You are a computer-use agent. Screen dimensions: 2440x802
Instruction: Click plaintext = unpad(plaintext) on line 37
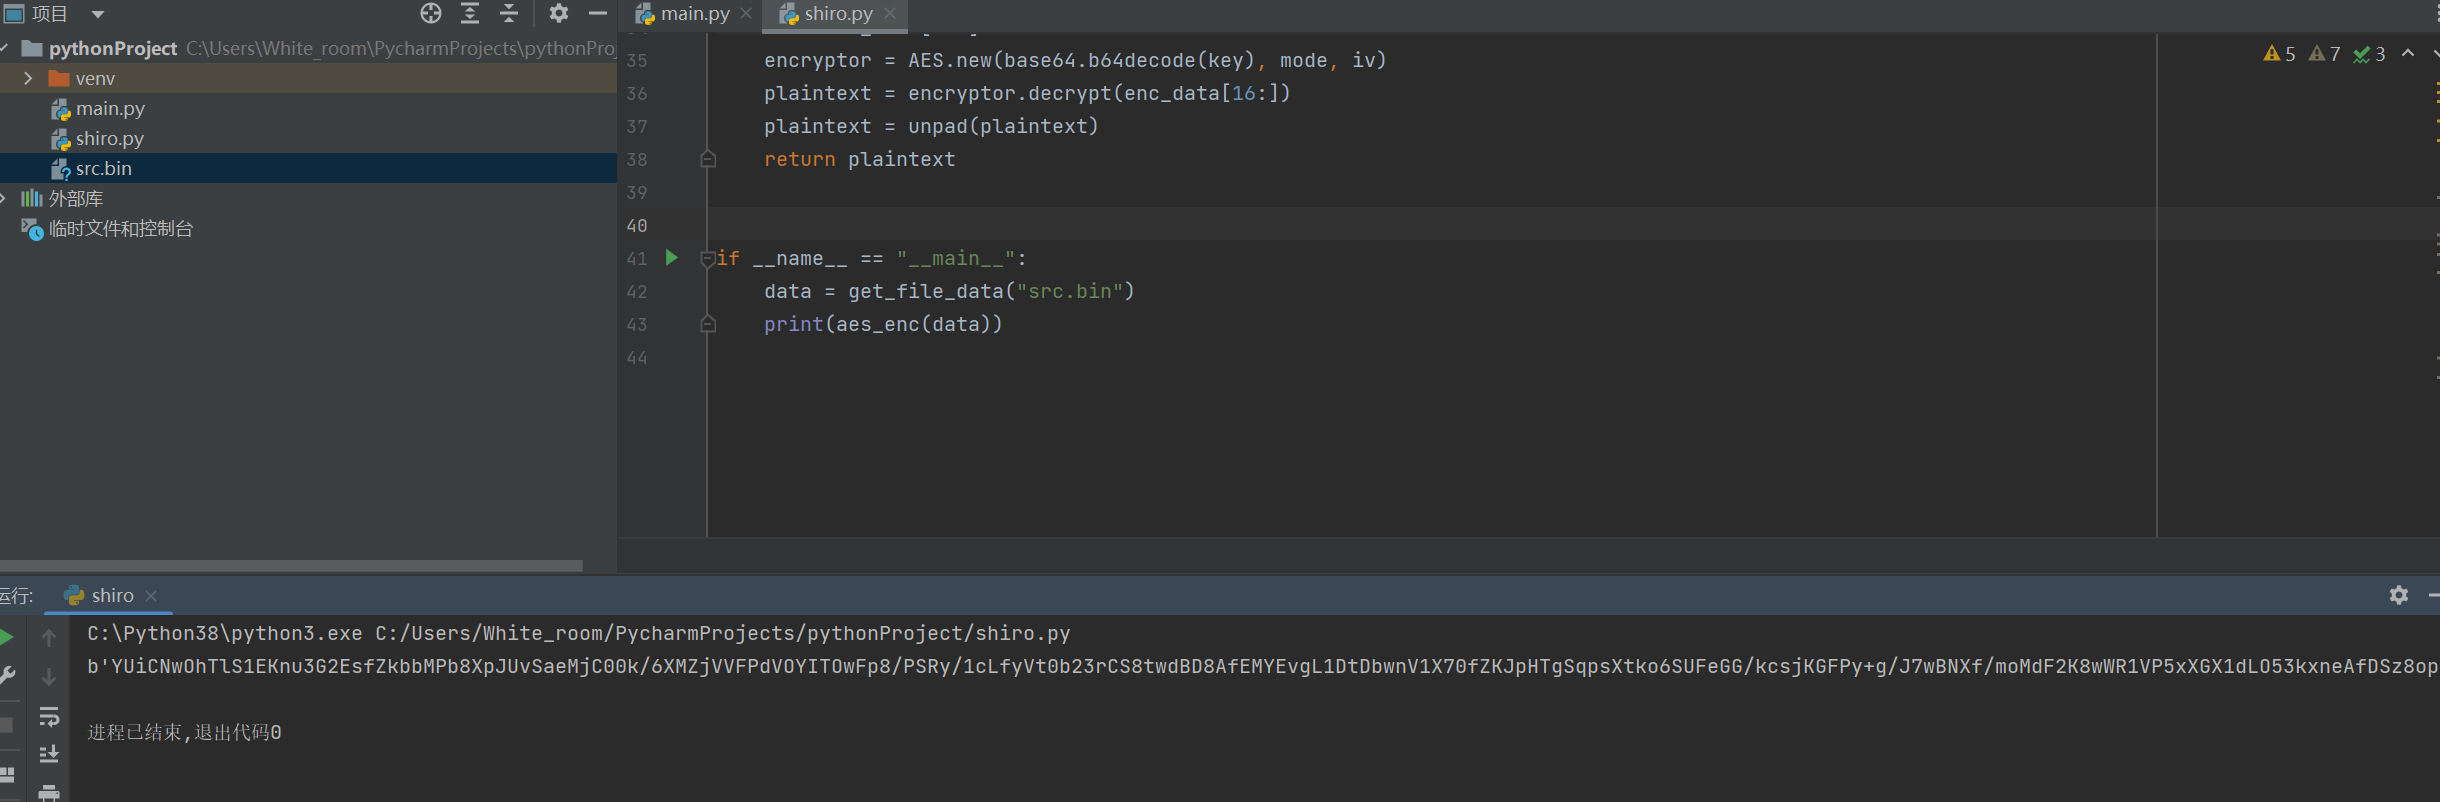(x=931, y=126)
